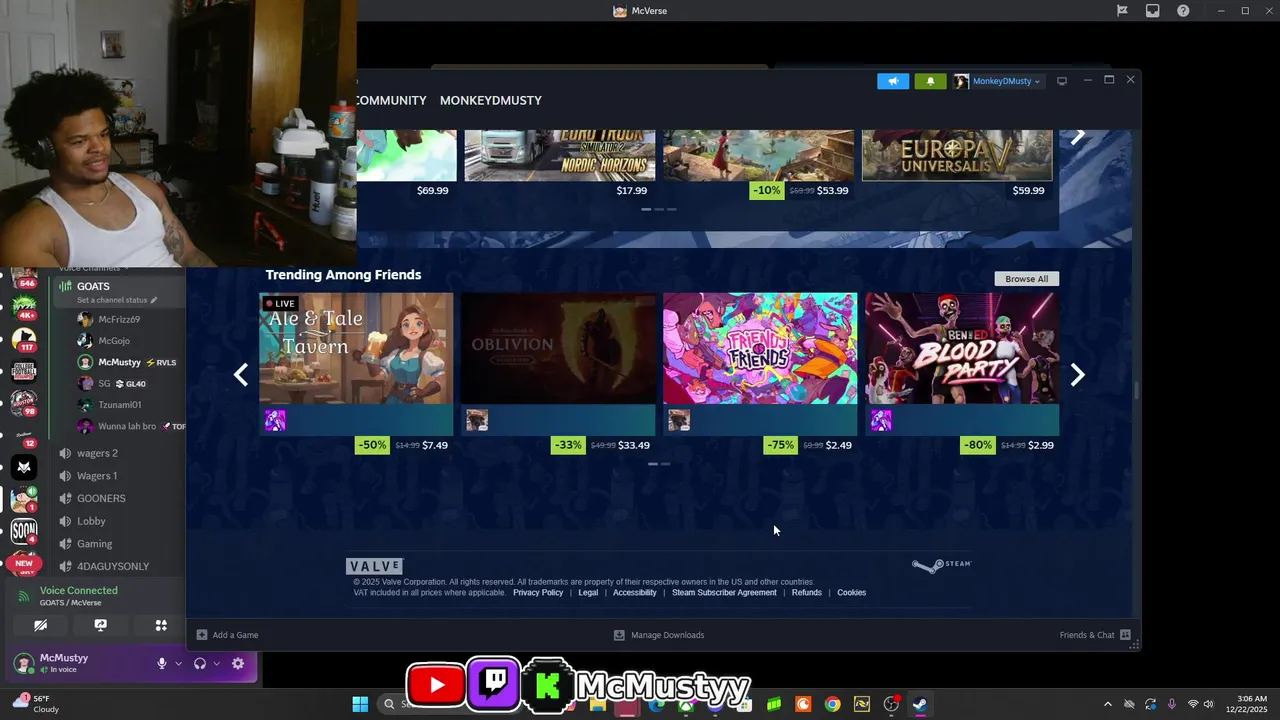Viewport: 1280px width, 720px height.
Task: Click friend avatar under Blood Party card
Action: coord(881,421)
